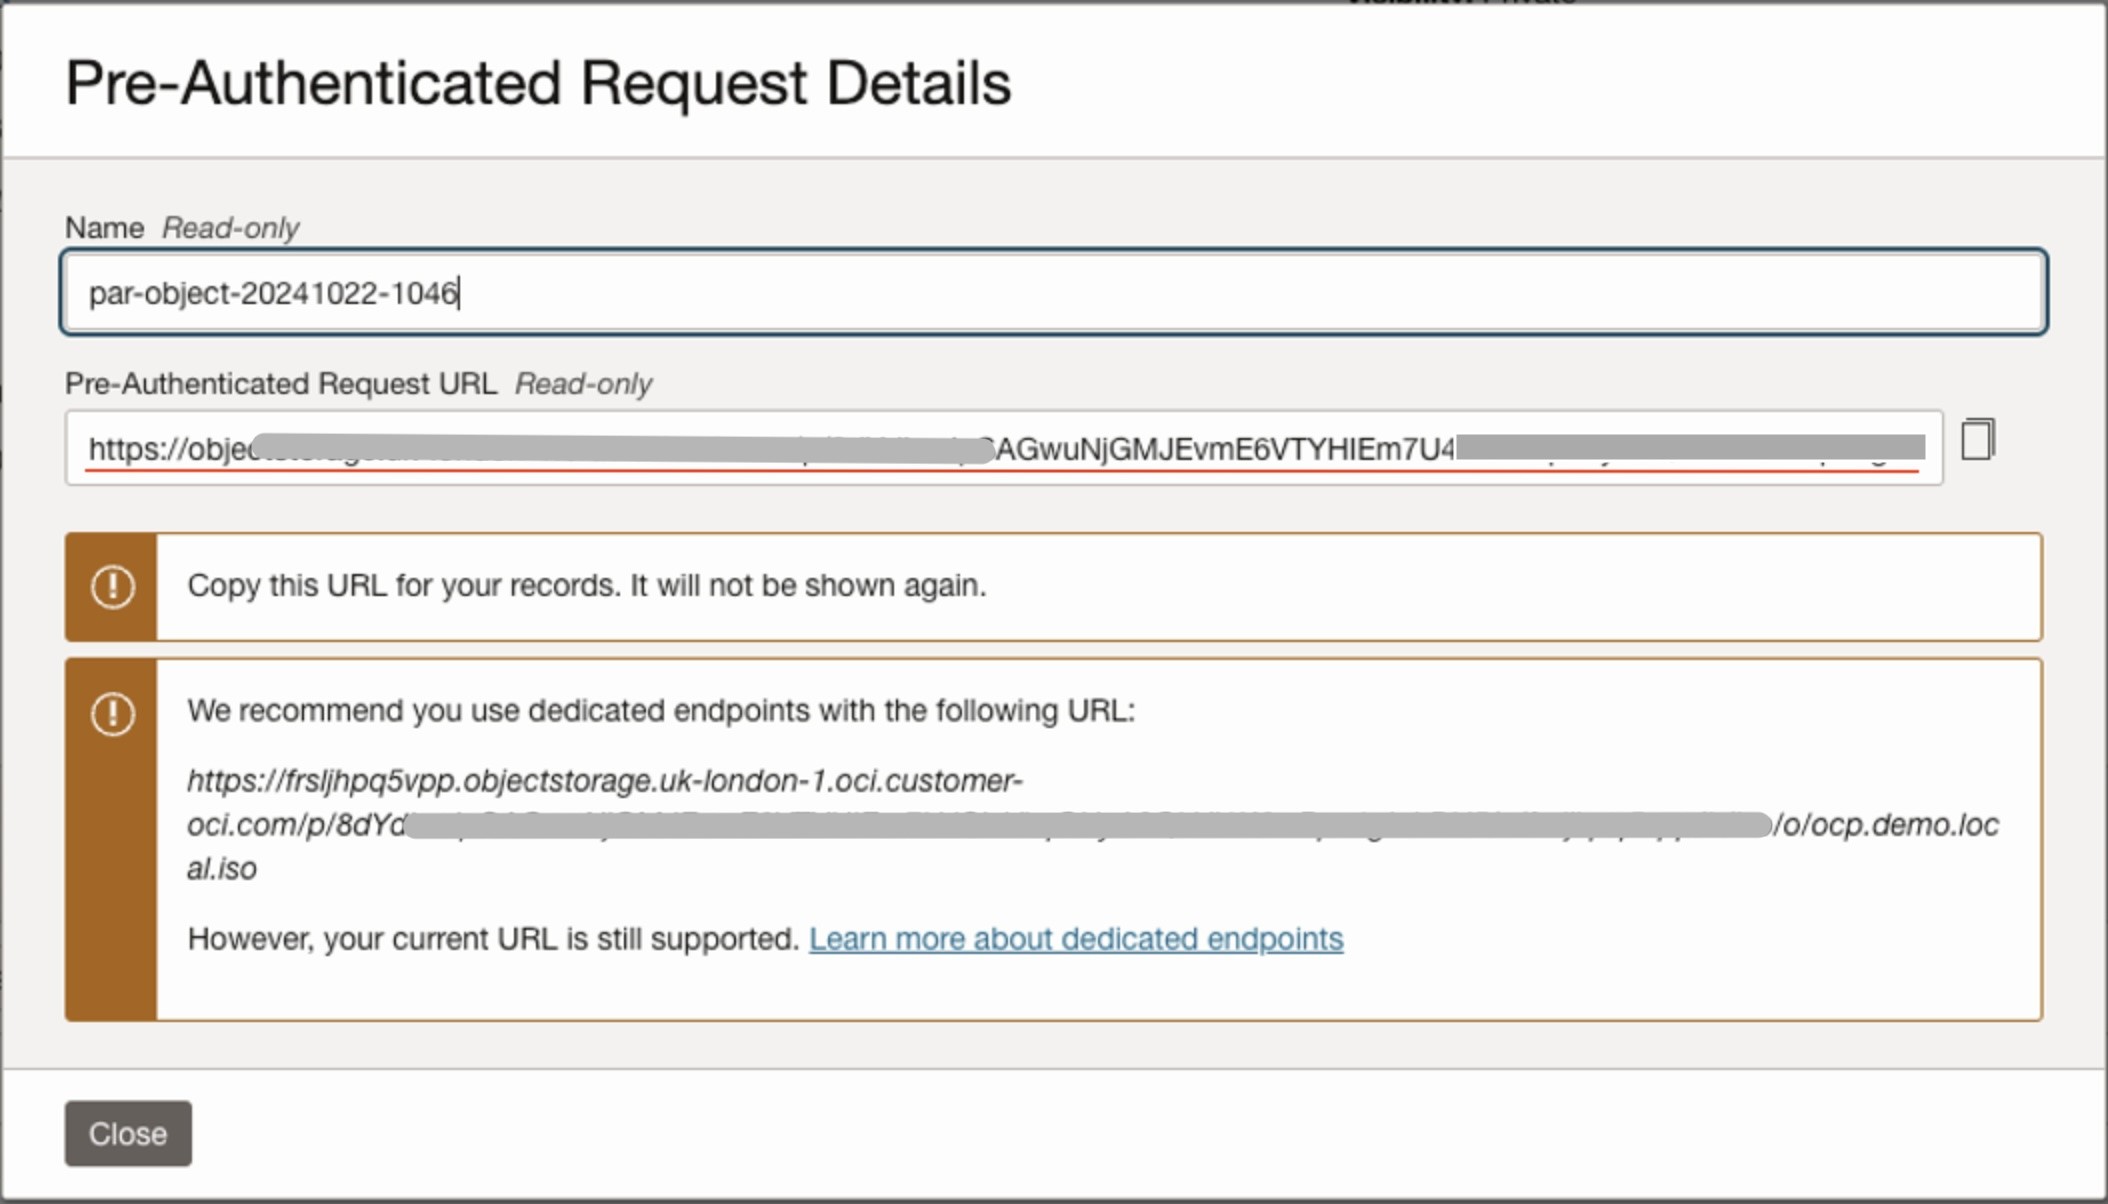Click the 'Name' field label
Screen dimensions: 2108x1204
[104, 228]
